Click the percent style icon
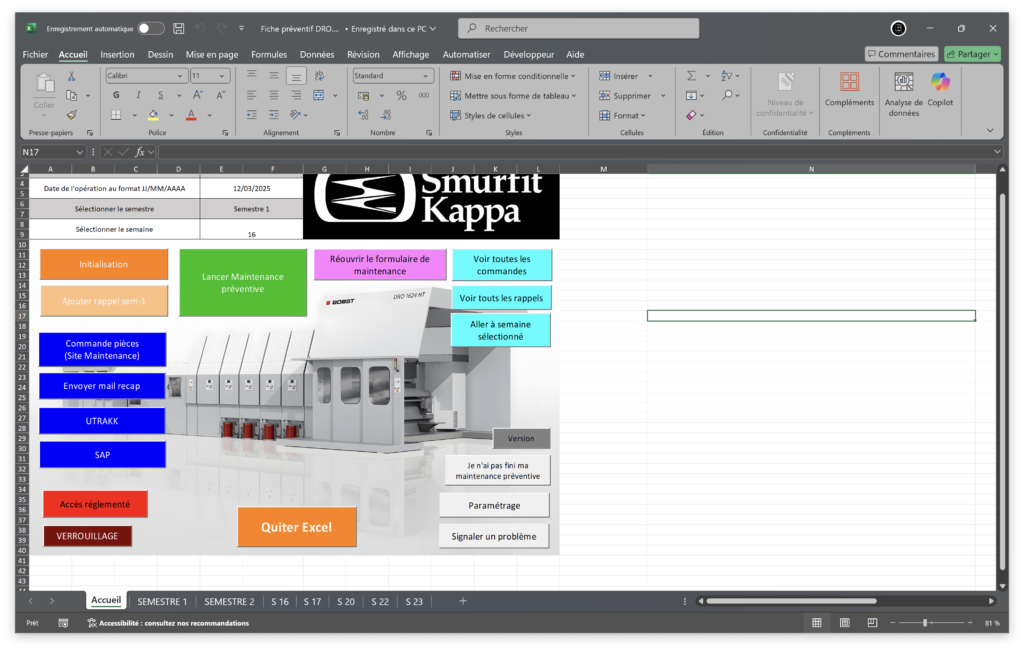The height and width of the screenshot is (651, 1024). (x=401, y=95)
